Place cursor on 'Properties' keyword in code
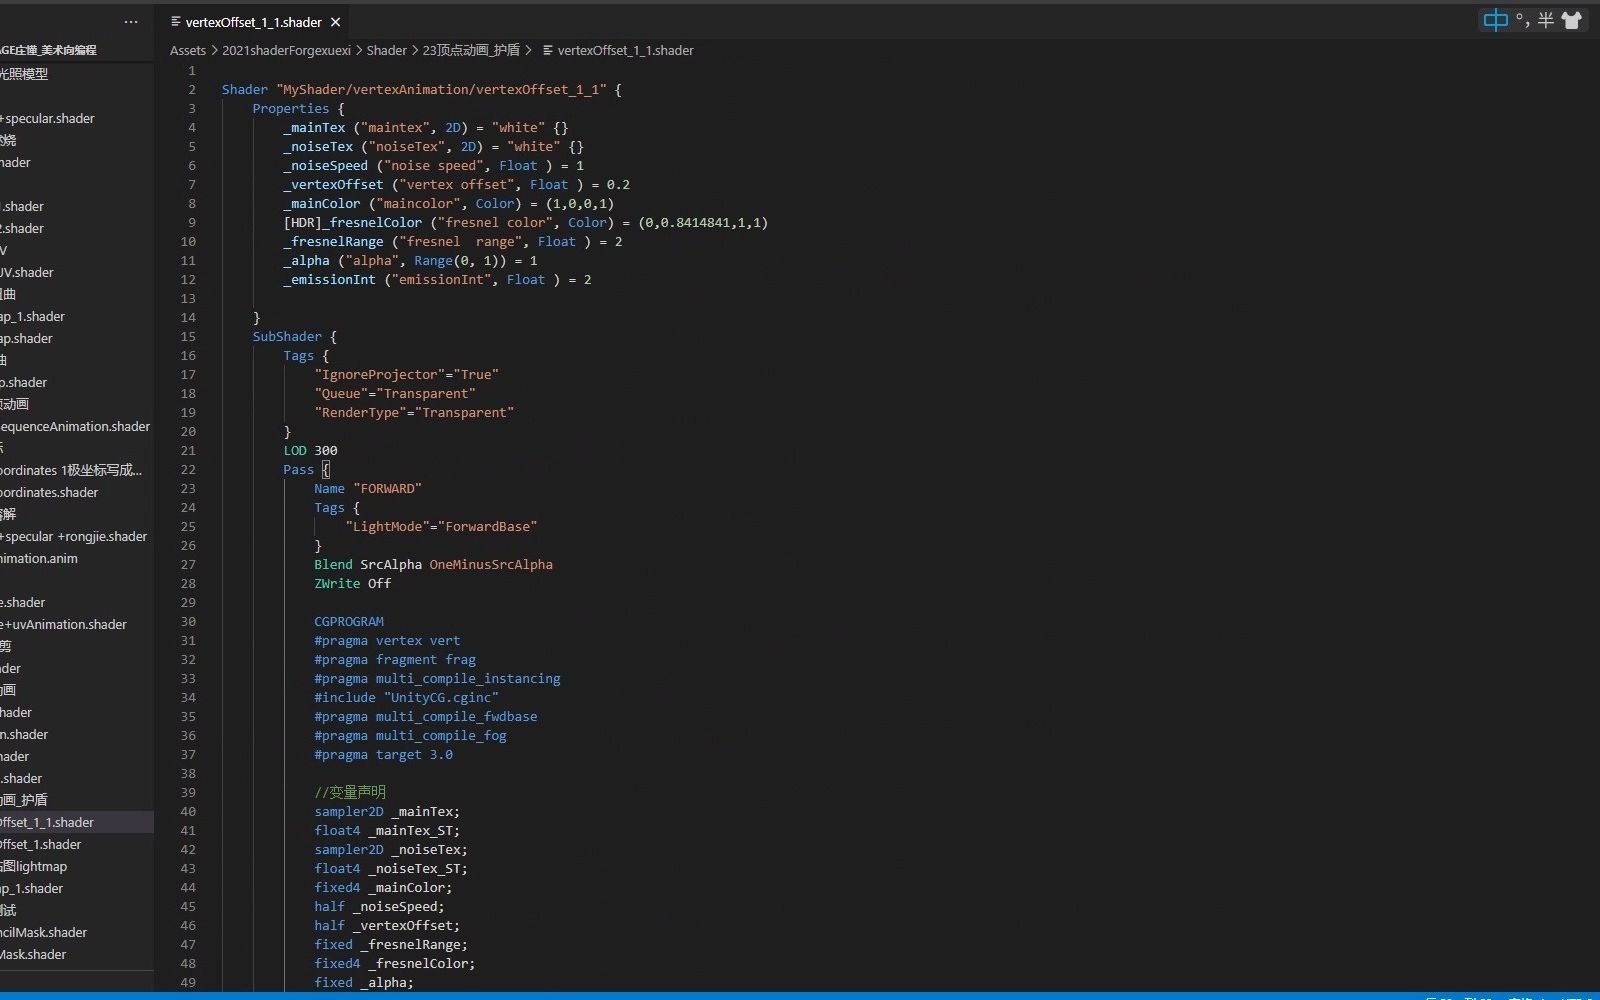Image resolution: width=1600 pixels, height=1000 pixels. (x=290, y=108)
